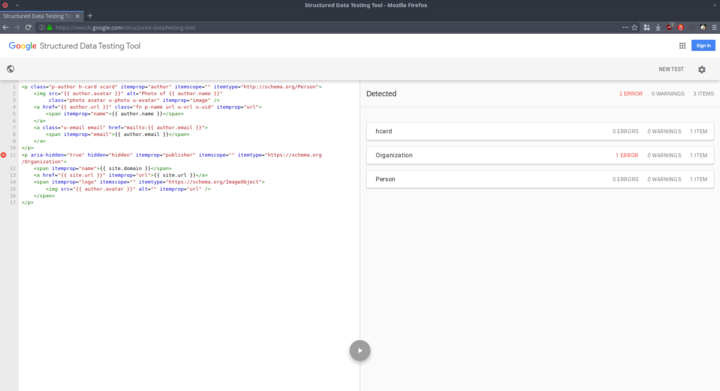Open the Firefox hamburger menu

[714, 28]
